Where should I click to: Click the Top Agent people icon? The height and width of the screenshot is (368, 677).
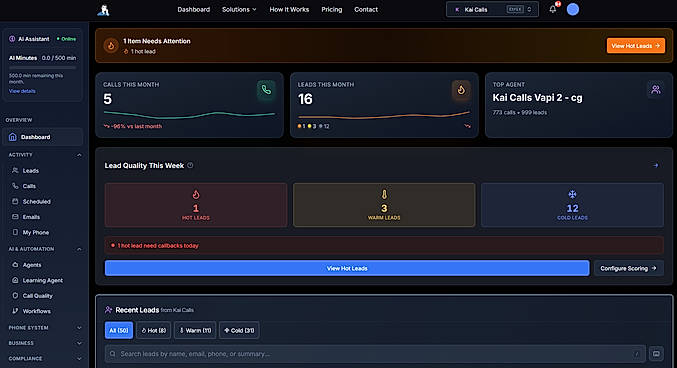coord(656,89)
